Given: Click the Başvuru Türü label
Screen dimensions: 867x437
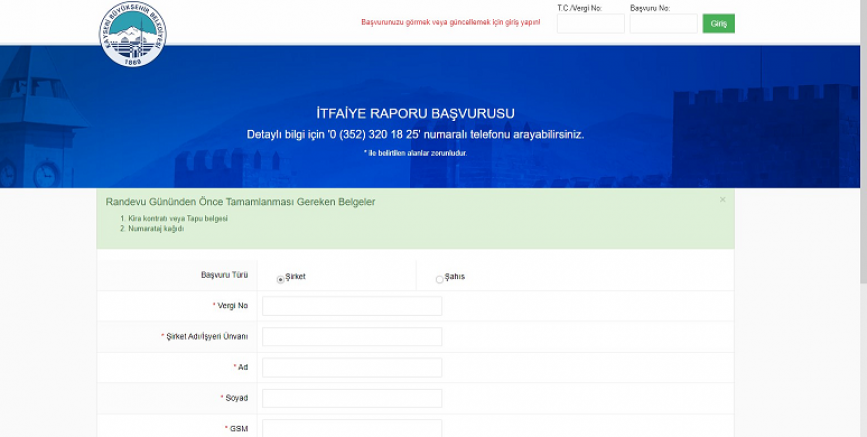Looking at the screenshot, I should point(224,275).
